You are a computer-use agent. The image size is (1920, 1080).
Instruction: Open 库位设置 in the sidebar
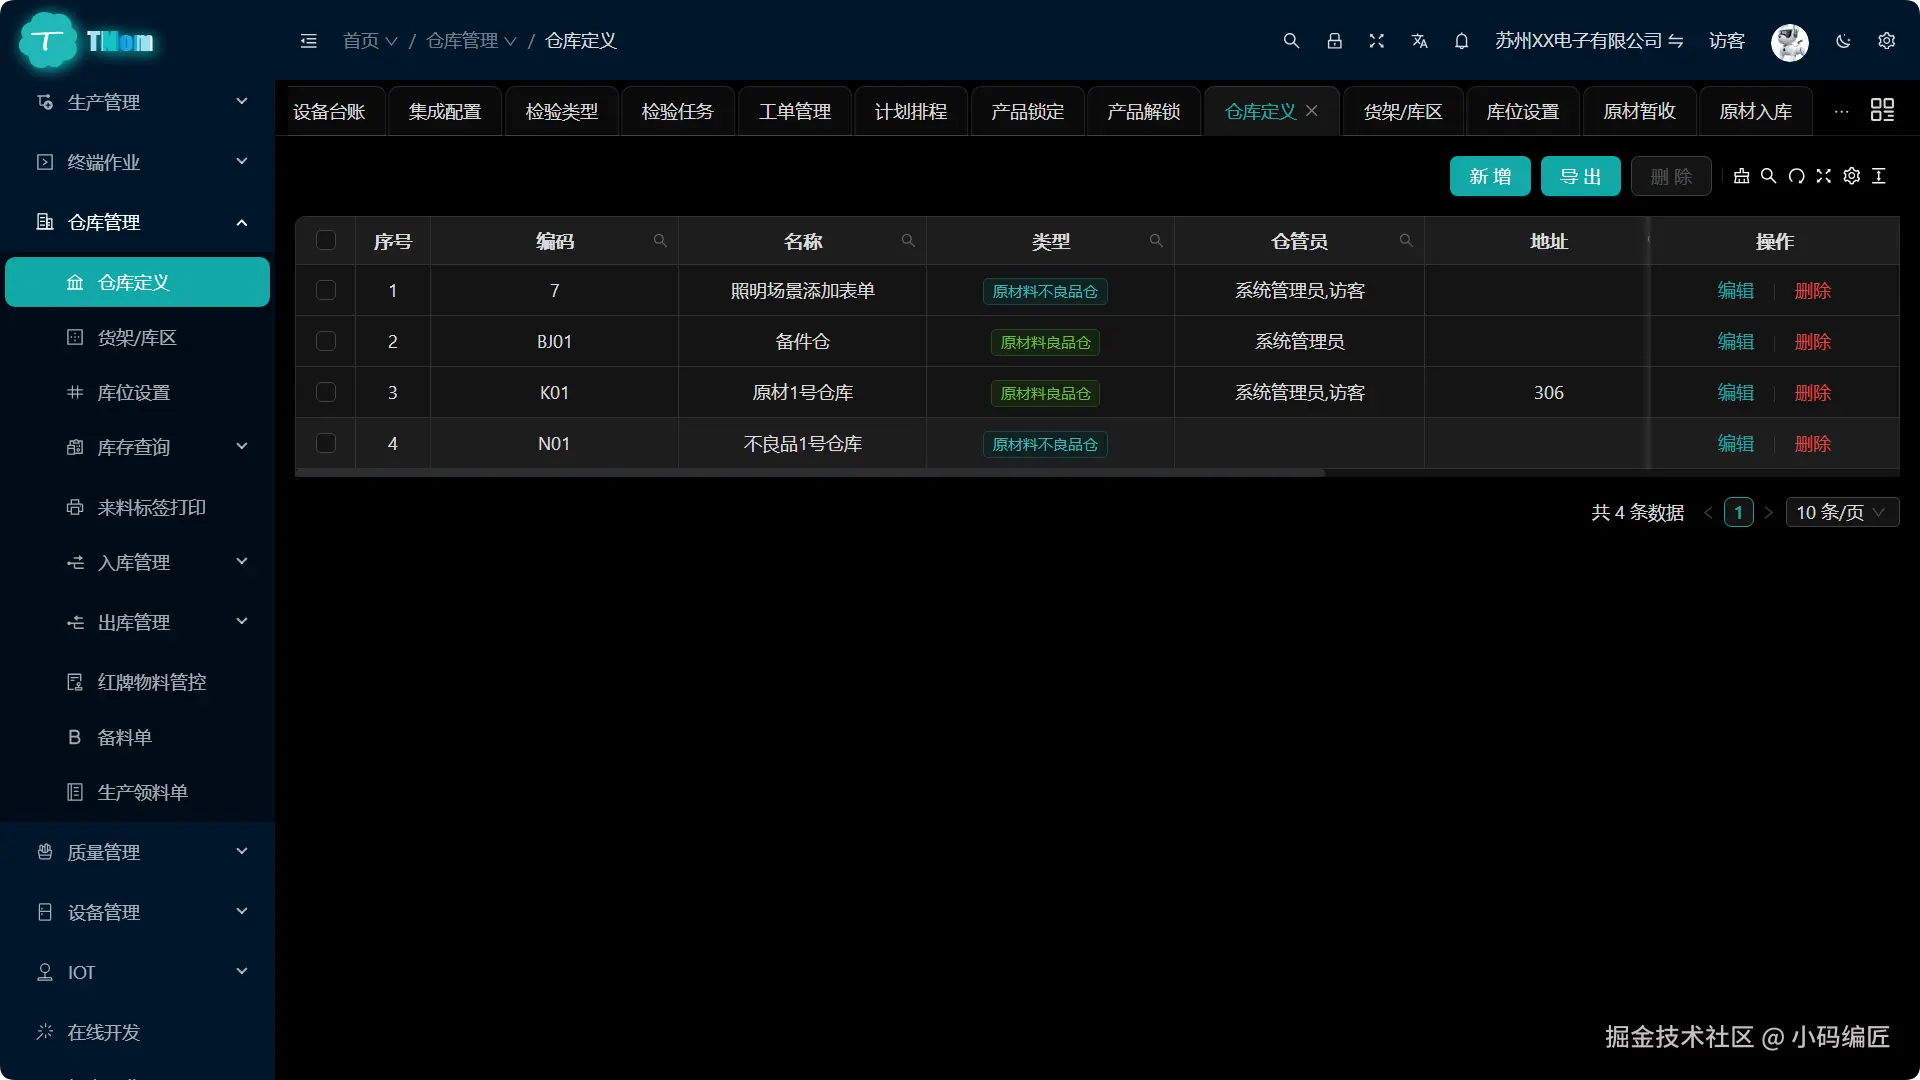(134, 392)
